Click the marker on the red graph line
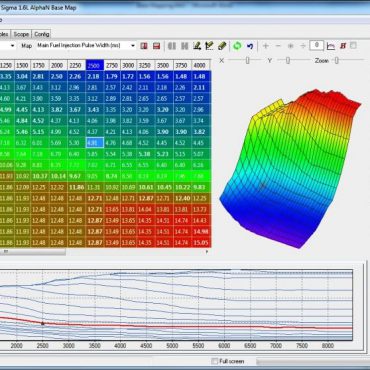Image resolution: width=370 pixels, height=370 pixels. pos(42,323)
